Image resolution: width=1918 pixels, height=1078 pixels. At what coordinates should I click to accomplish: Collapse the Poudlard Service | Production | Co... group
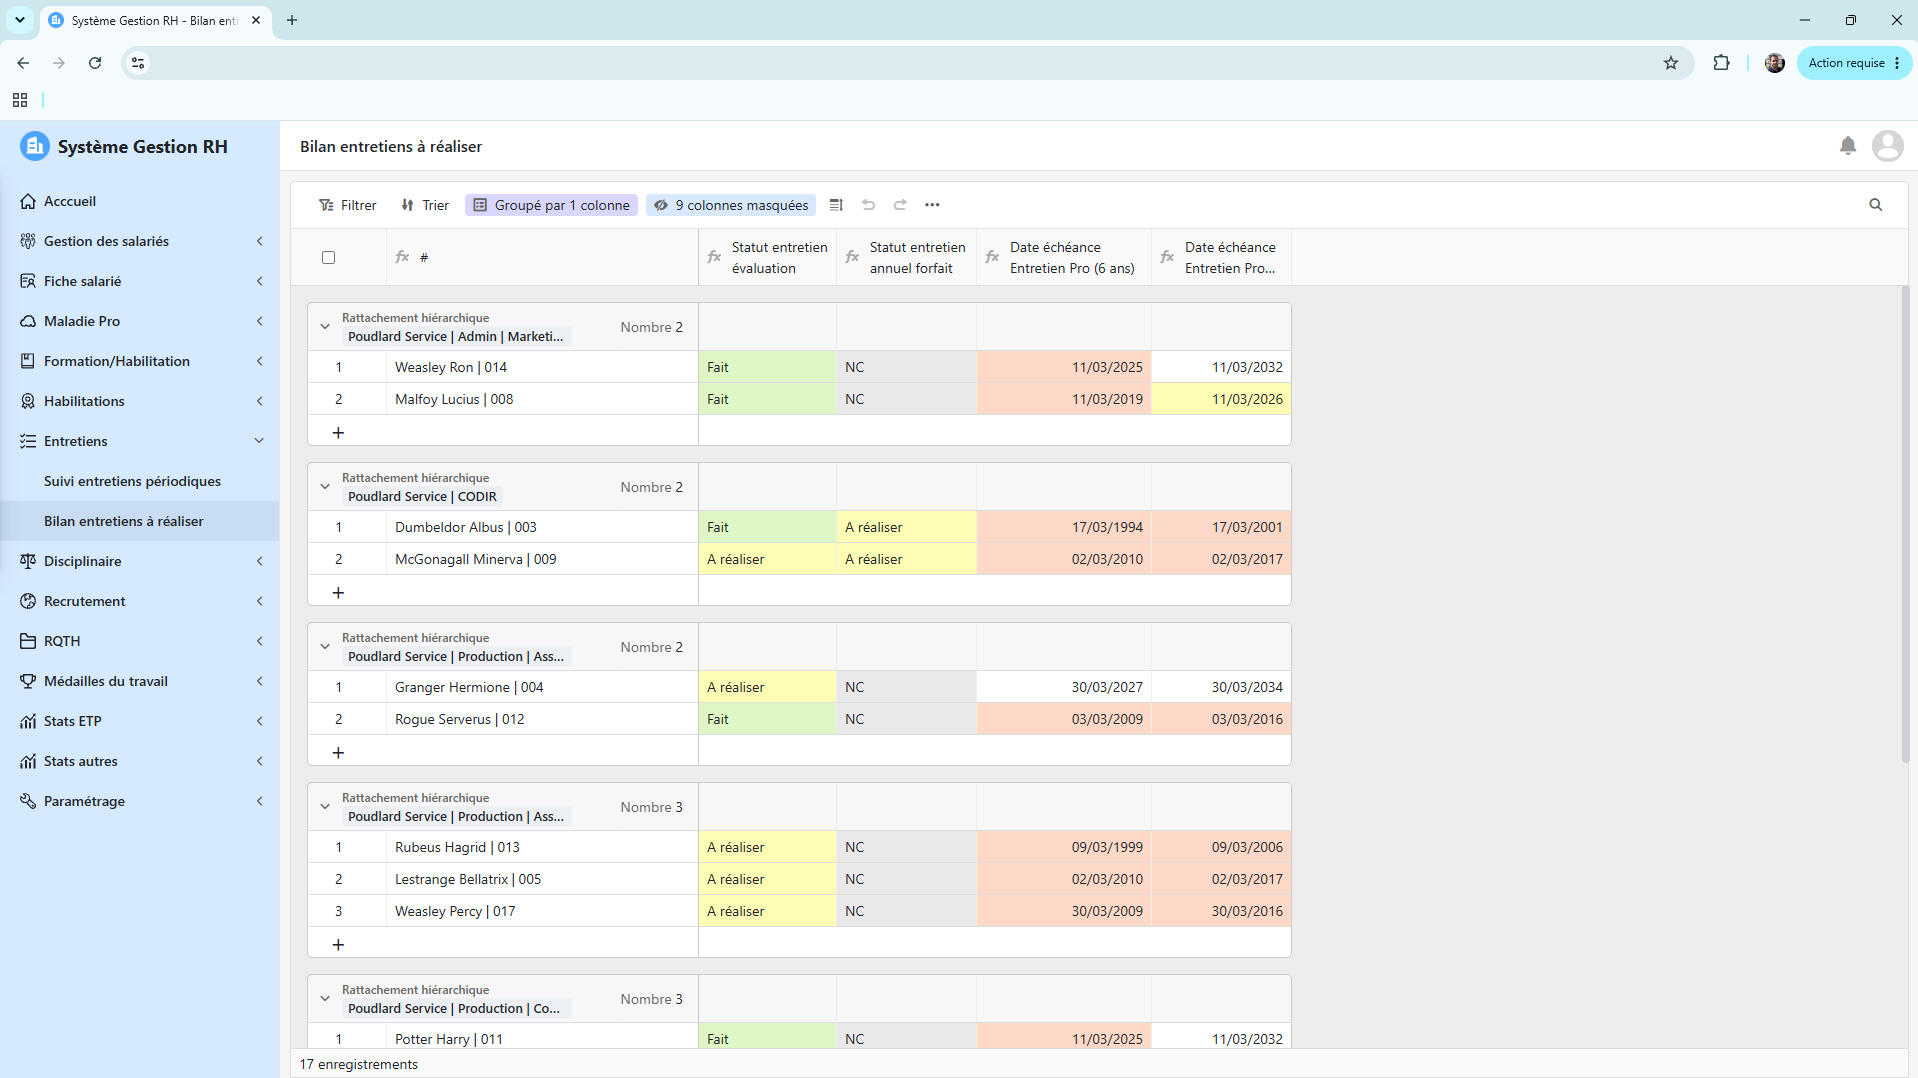point(325,999)
